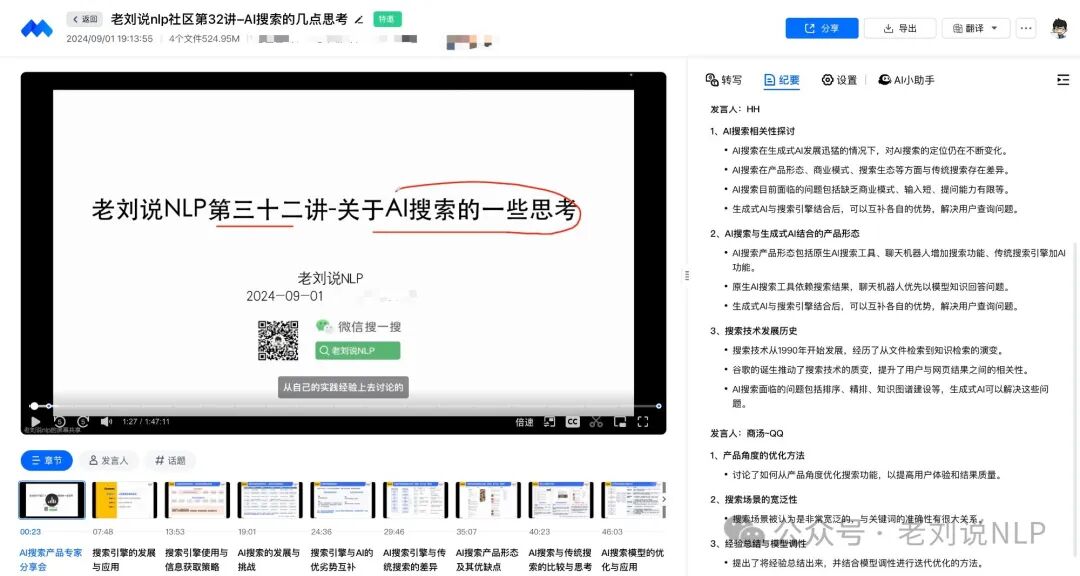Click the 返回 back button
This screenshot has width=1080, height=576.
[85, 19]
